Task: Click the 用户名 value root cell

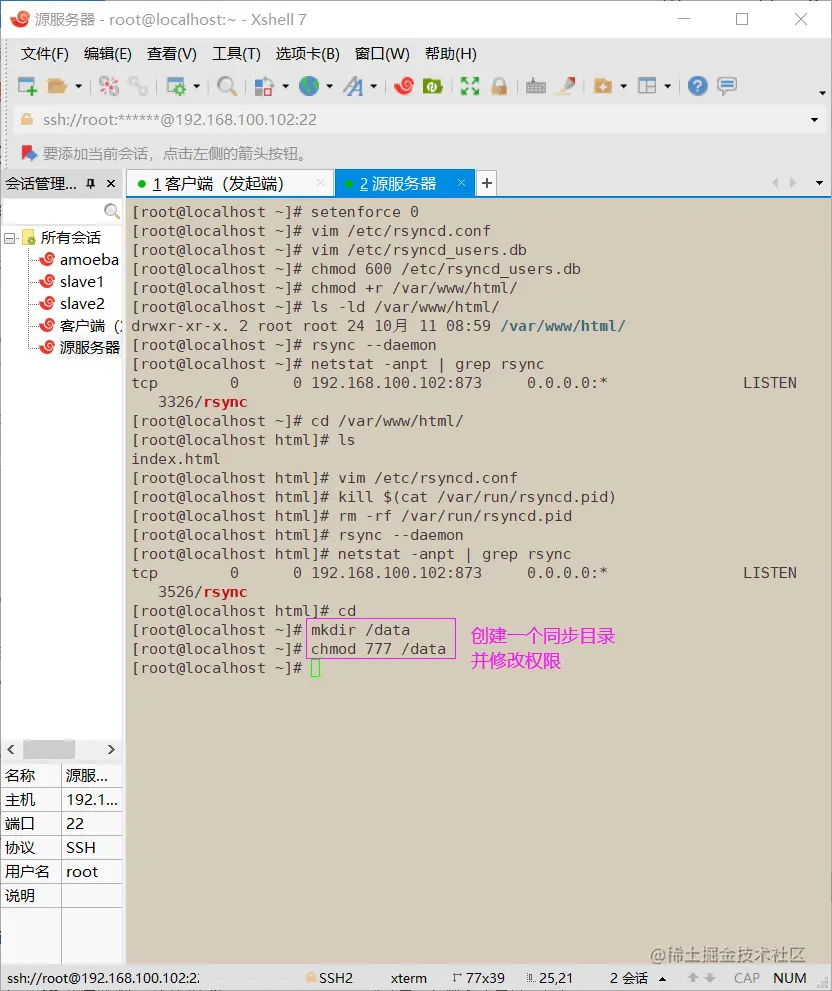Action: click(92, 872)
